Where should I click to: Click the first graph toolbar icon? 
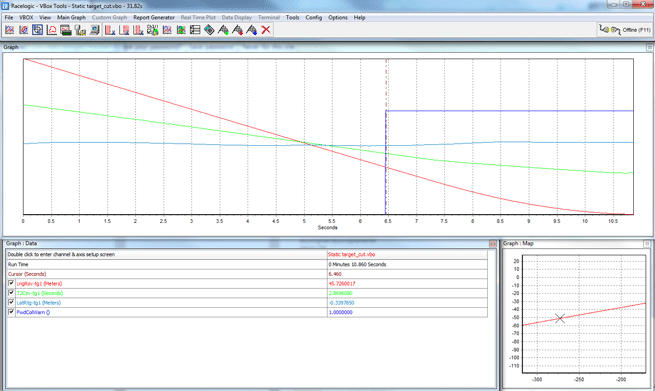[9, 30]
